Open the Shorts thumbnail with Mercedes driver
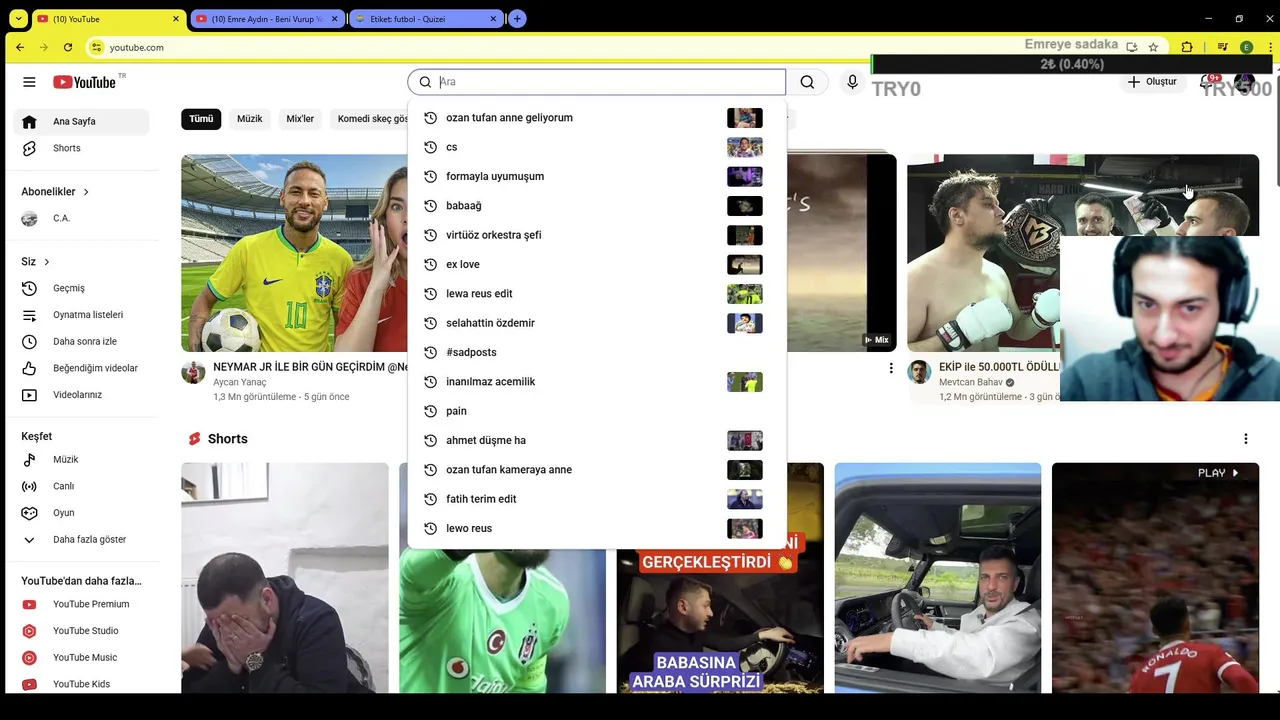The image size is (1280, 720). tap(938, 578)
